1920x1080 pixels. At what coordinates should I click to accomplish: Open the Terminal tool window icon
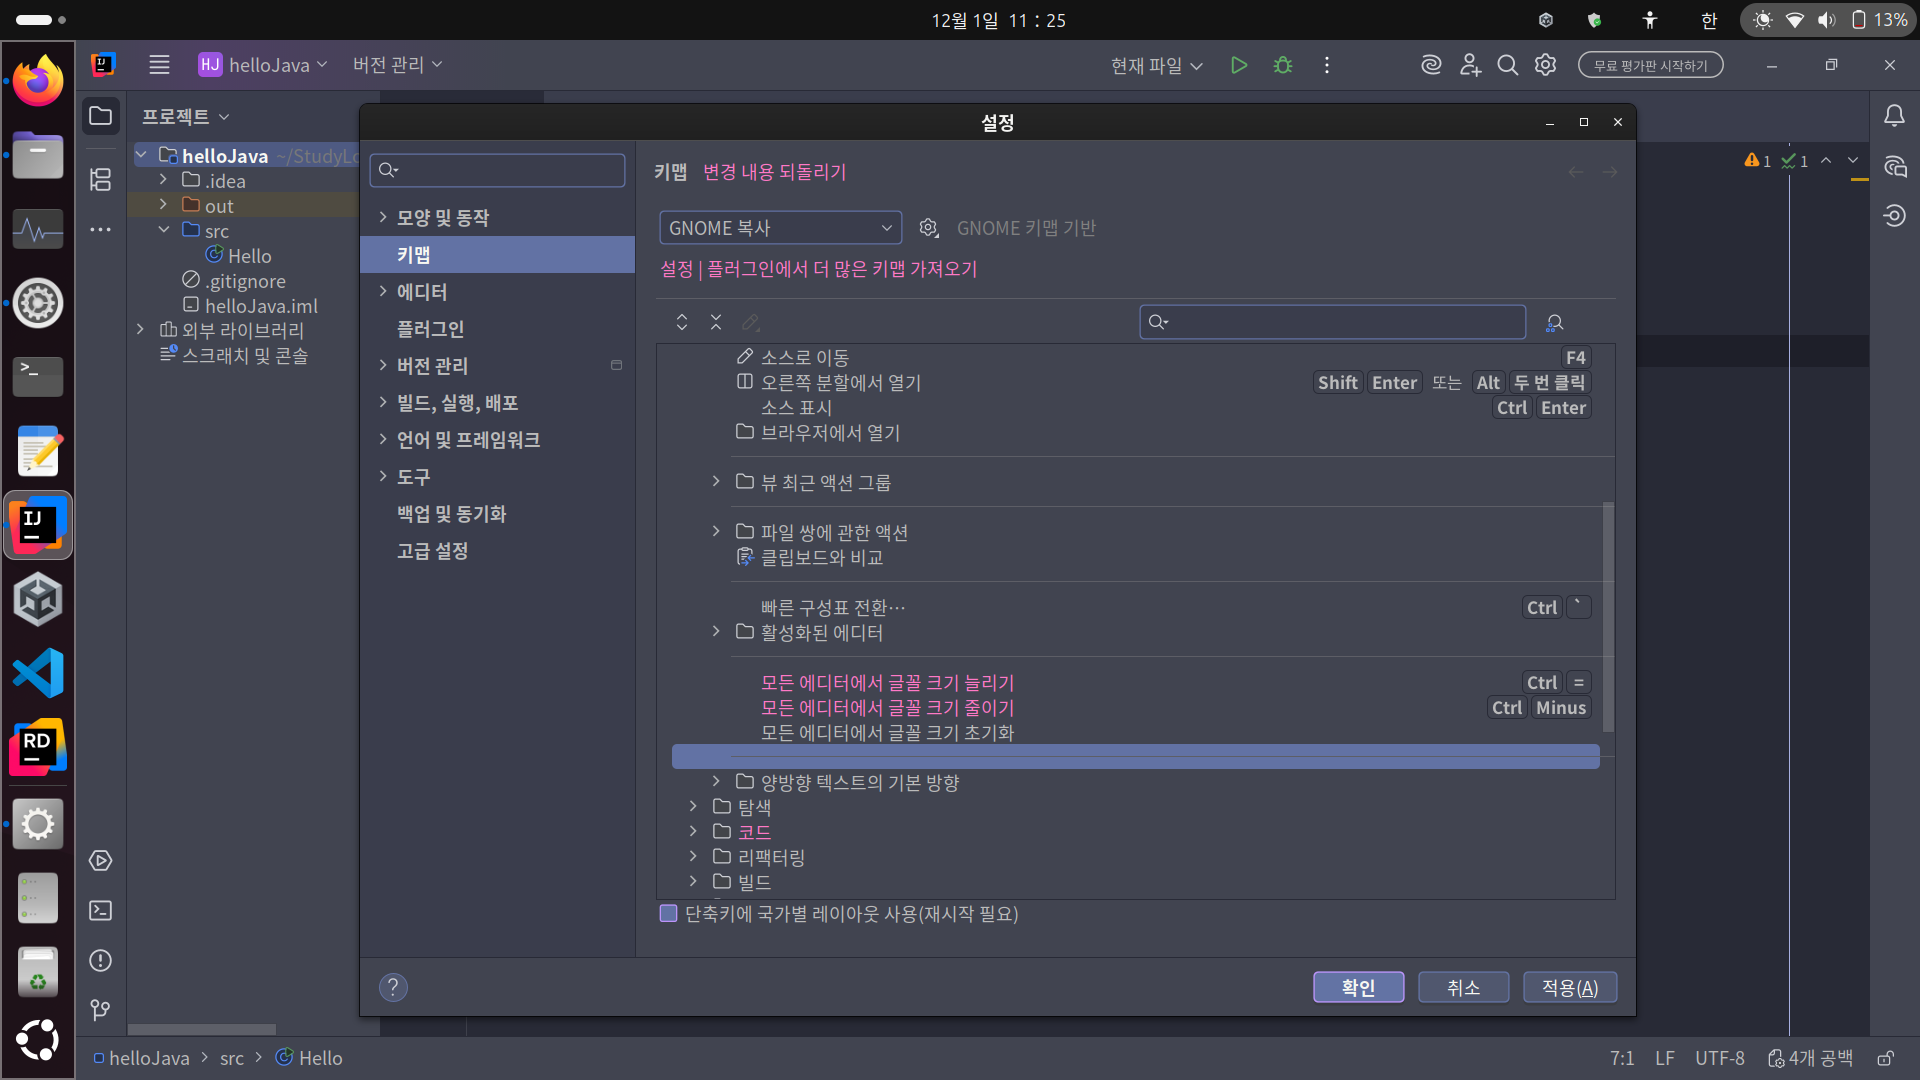[100, 910]
